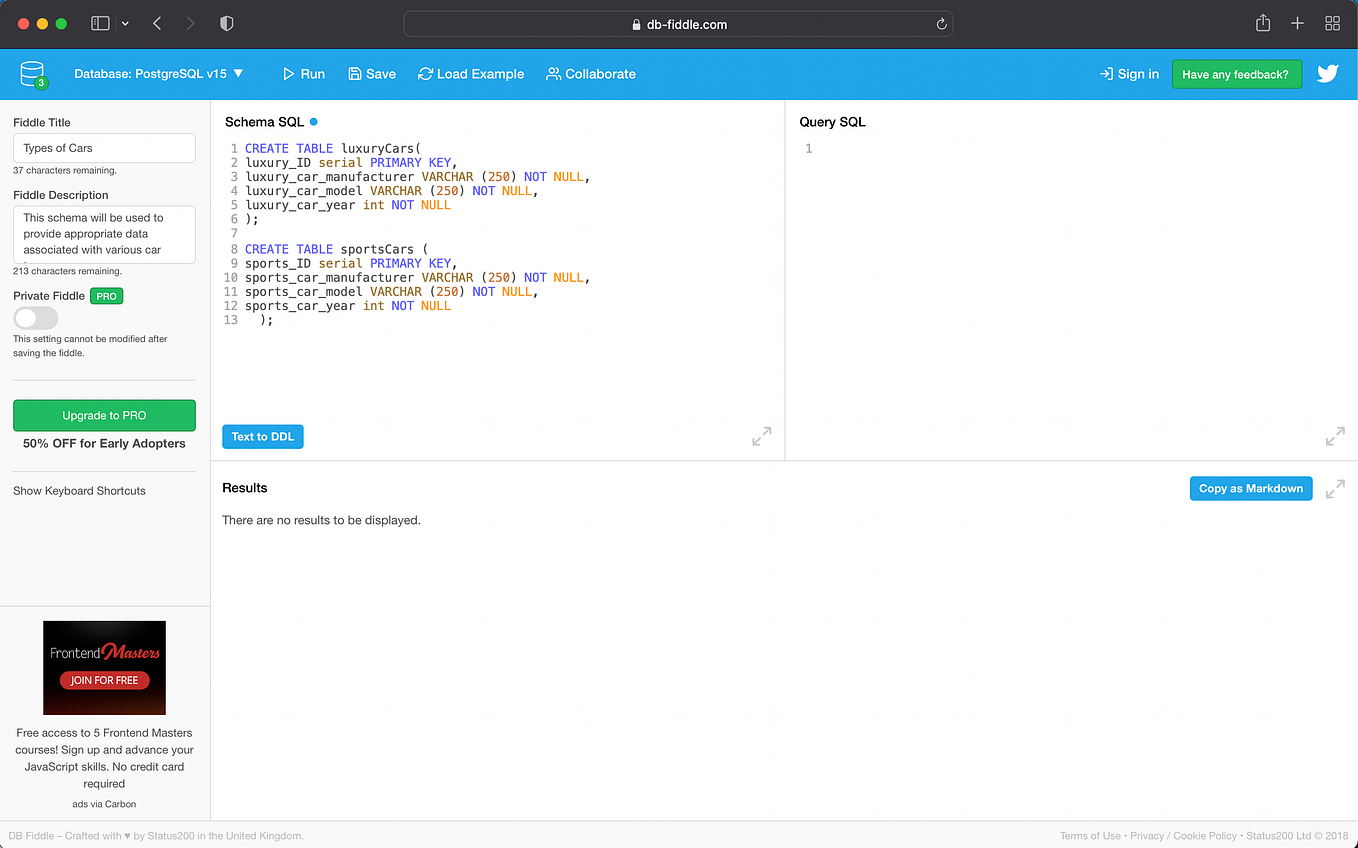Expand the Schema SQL panel fullscreen
The width and height of the screenshot is (1358, 848).
pyautogui.click(x=761, y=436)
